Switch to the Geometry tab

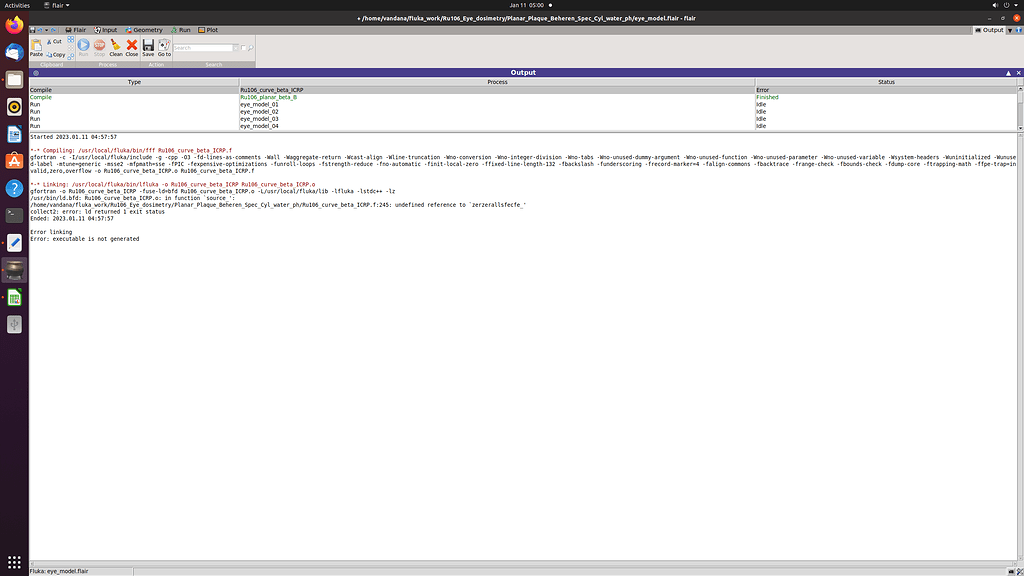click(144, 30)
